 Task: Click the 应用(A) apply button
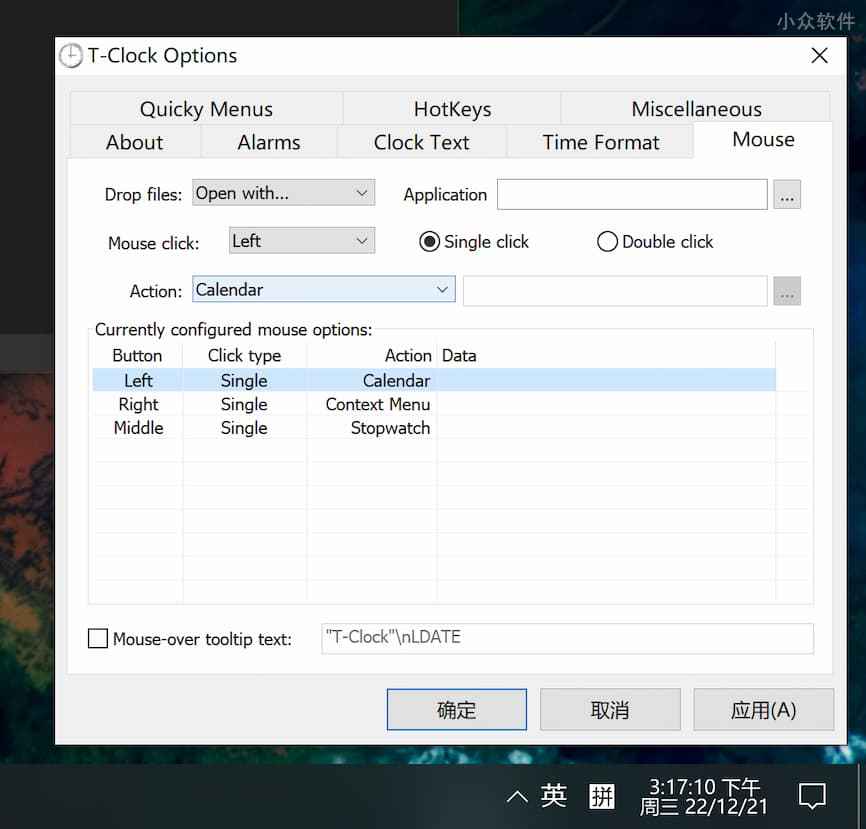pyautogui.click(x=763, y=710)
